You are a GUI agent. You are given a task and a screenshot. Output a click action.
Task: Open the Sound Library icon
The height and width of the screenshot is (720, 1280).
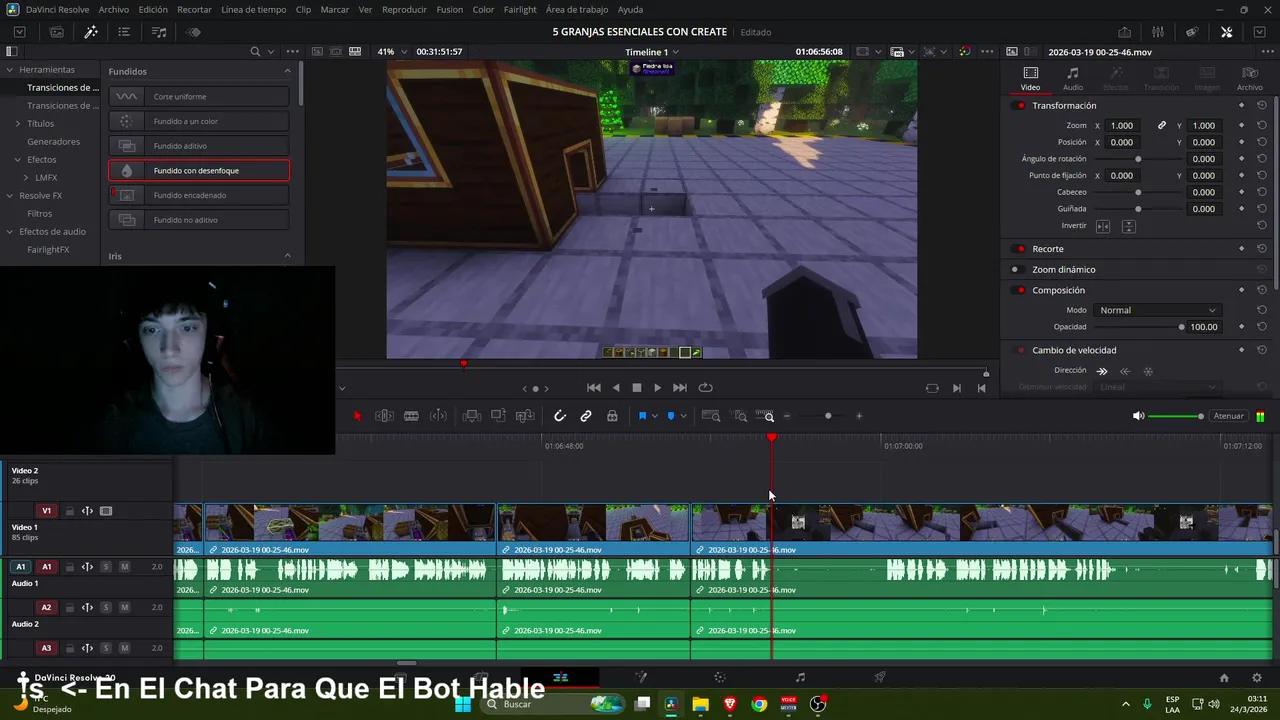point(159,32)
